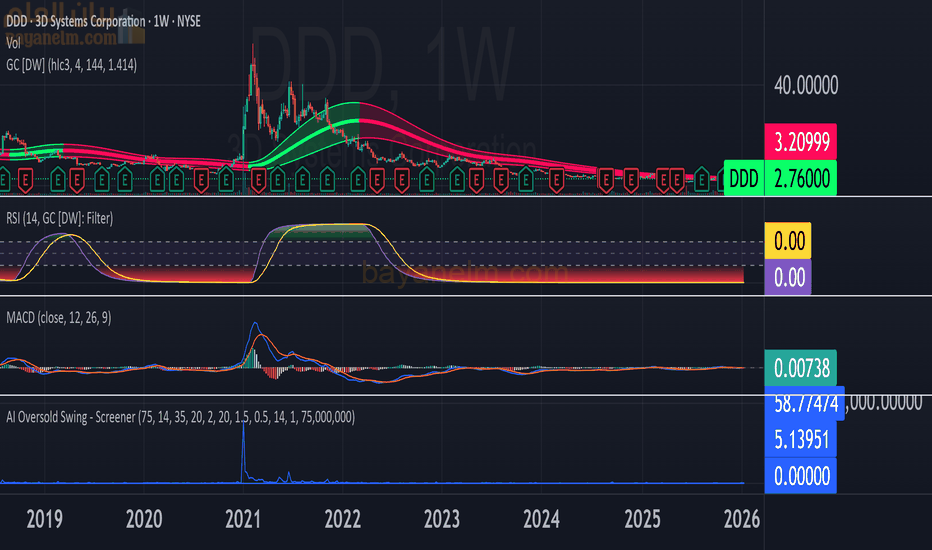Screen dimensions: 932x550
Task: Click the green 2.76000 current price label
Action: (x=799, y=180)
